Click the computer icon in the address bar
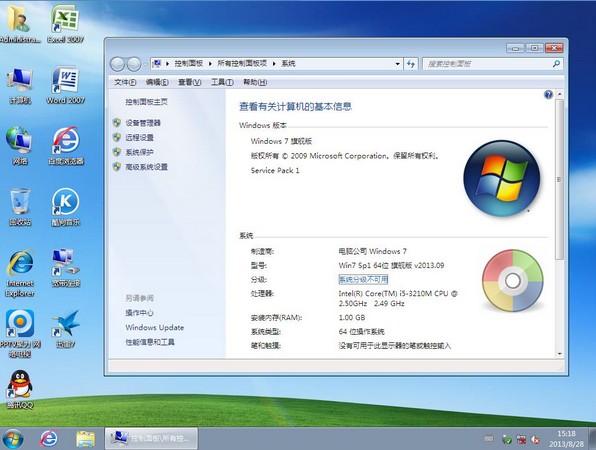Image resolution: width=596 pixels, height=450 pixels. click(x=157, y=63)
